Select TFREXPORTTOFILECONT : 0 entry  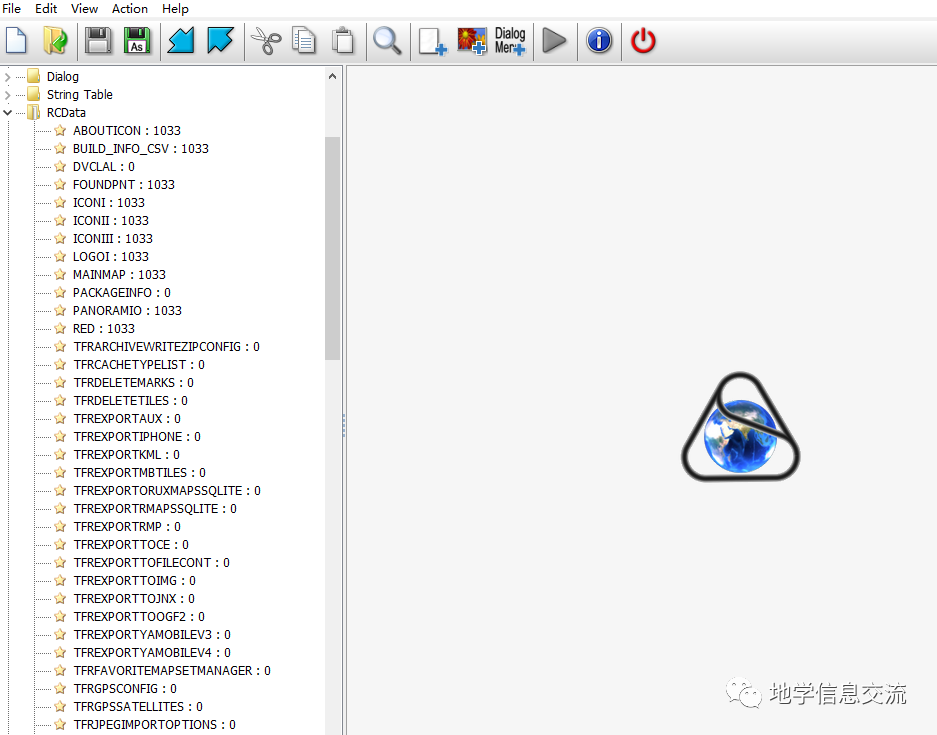151,562
